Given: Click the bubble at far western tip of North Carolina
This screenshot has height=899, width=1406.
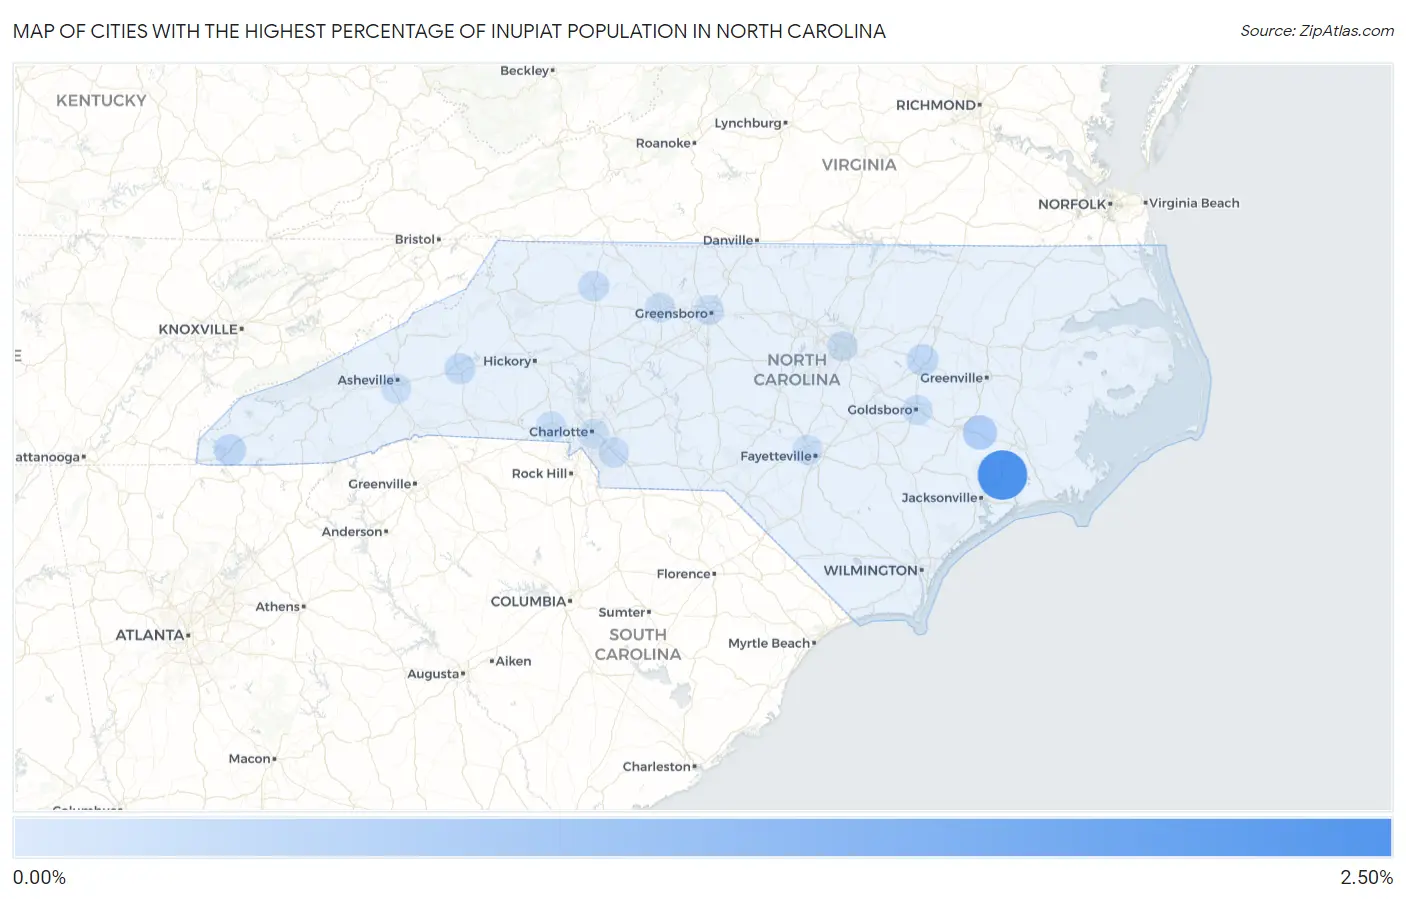Looking at the screenshot, I should [x=230, y=450].
